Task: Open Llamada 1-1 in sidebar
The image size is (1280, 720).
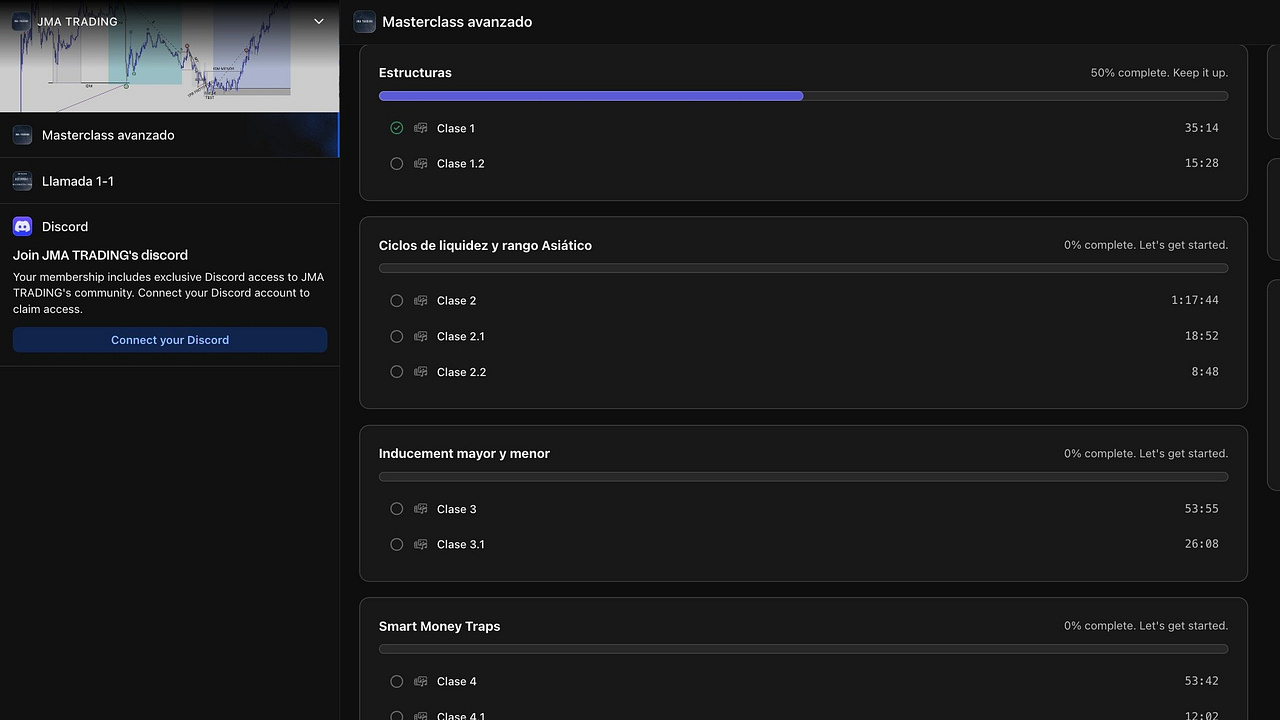Action: coord(169,181)
